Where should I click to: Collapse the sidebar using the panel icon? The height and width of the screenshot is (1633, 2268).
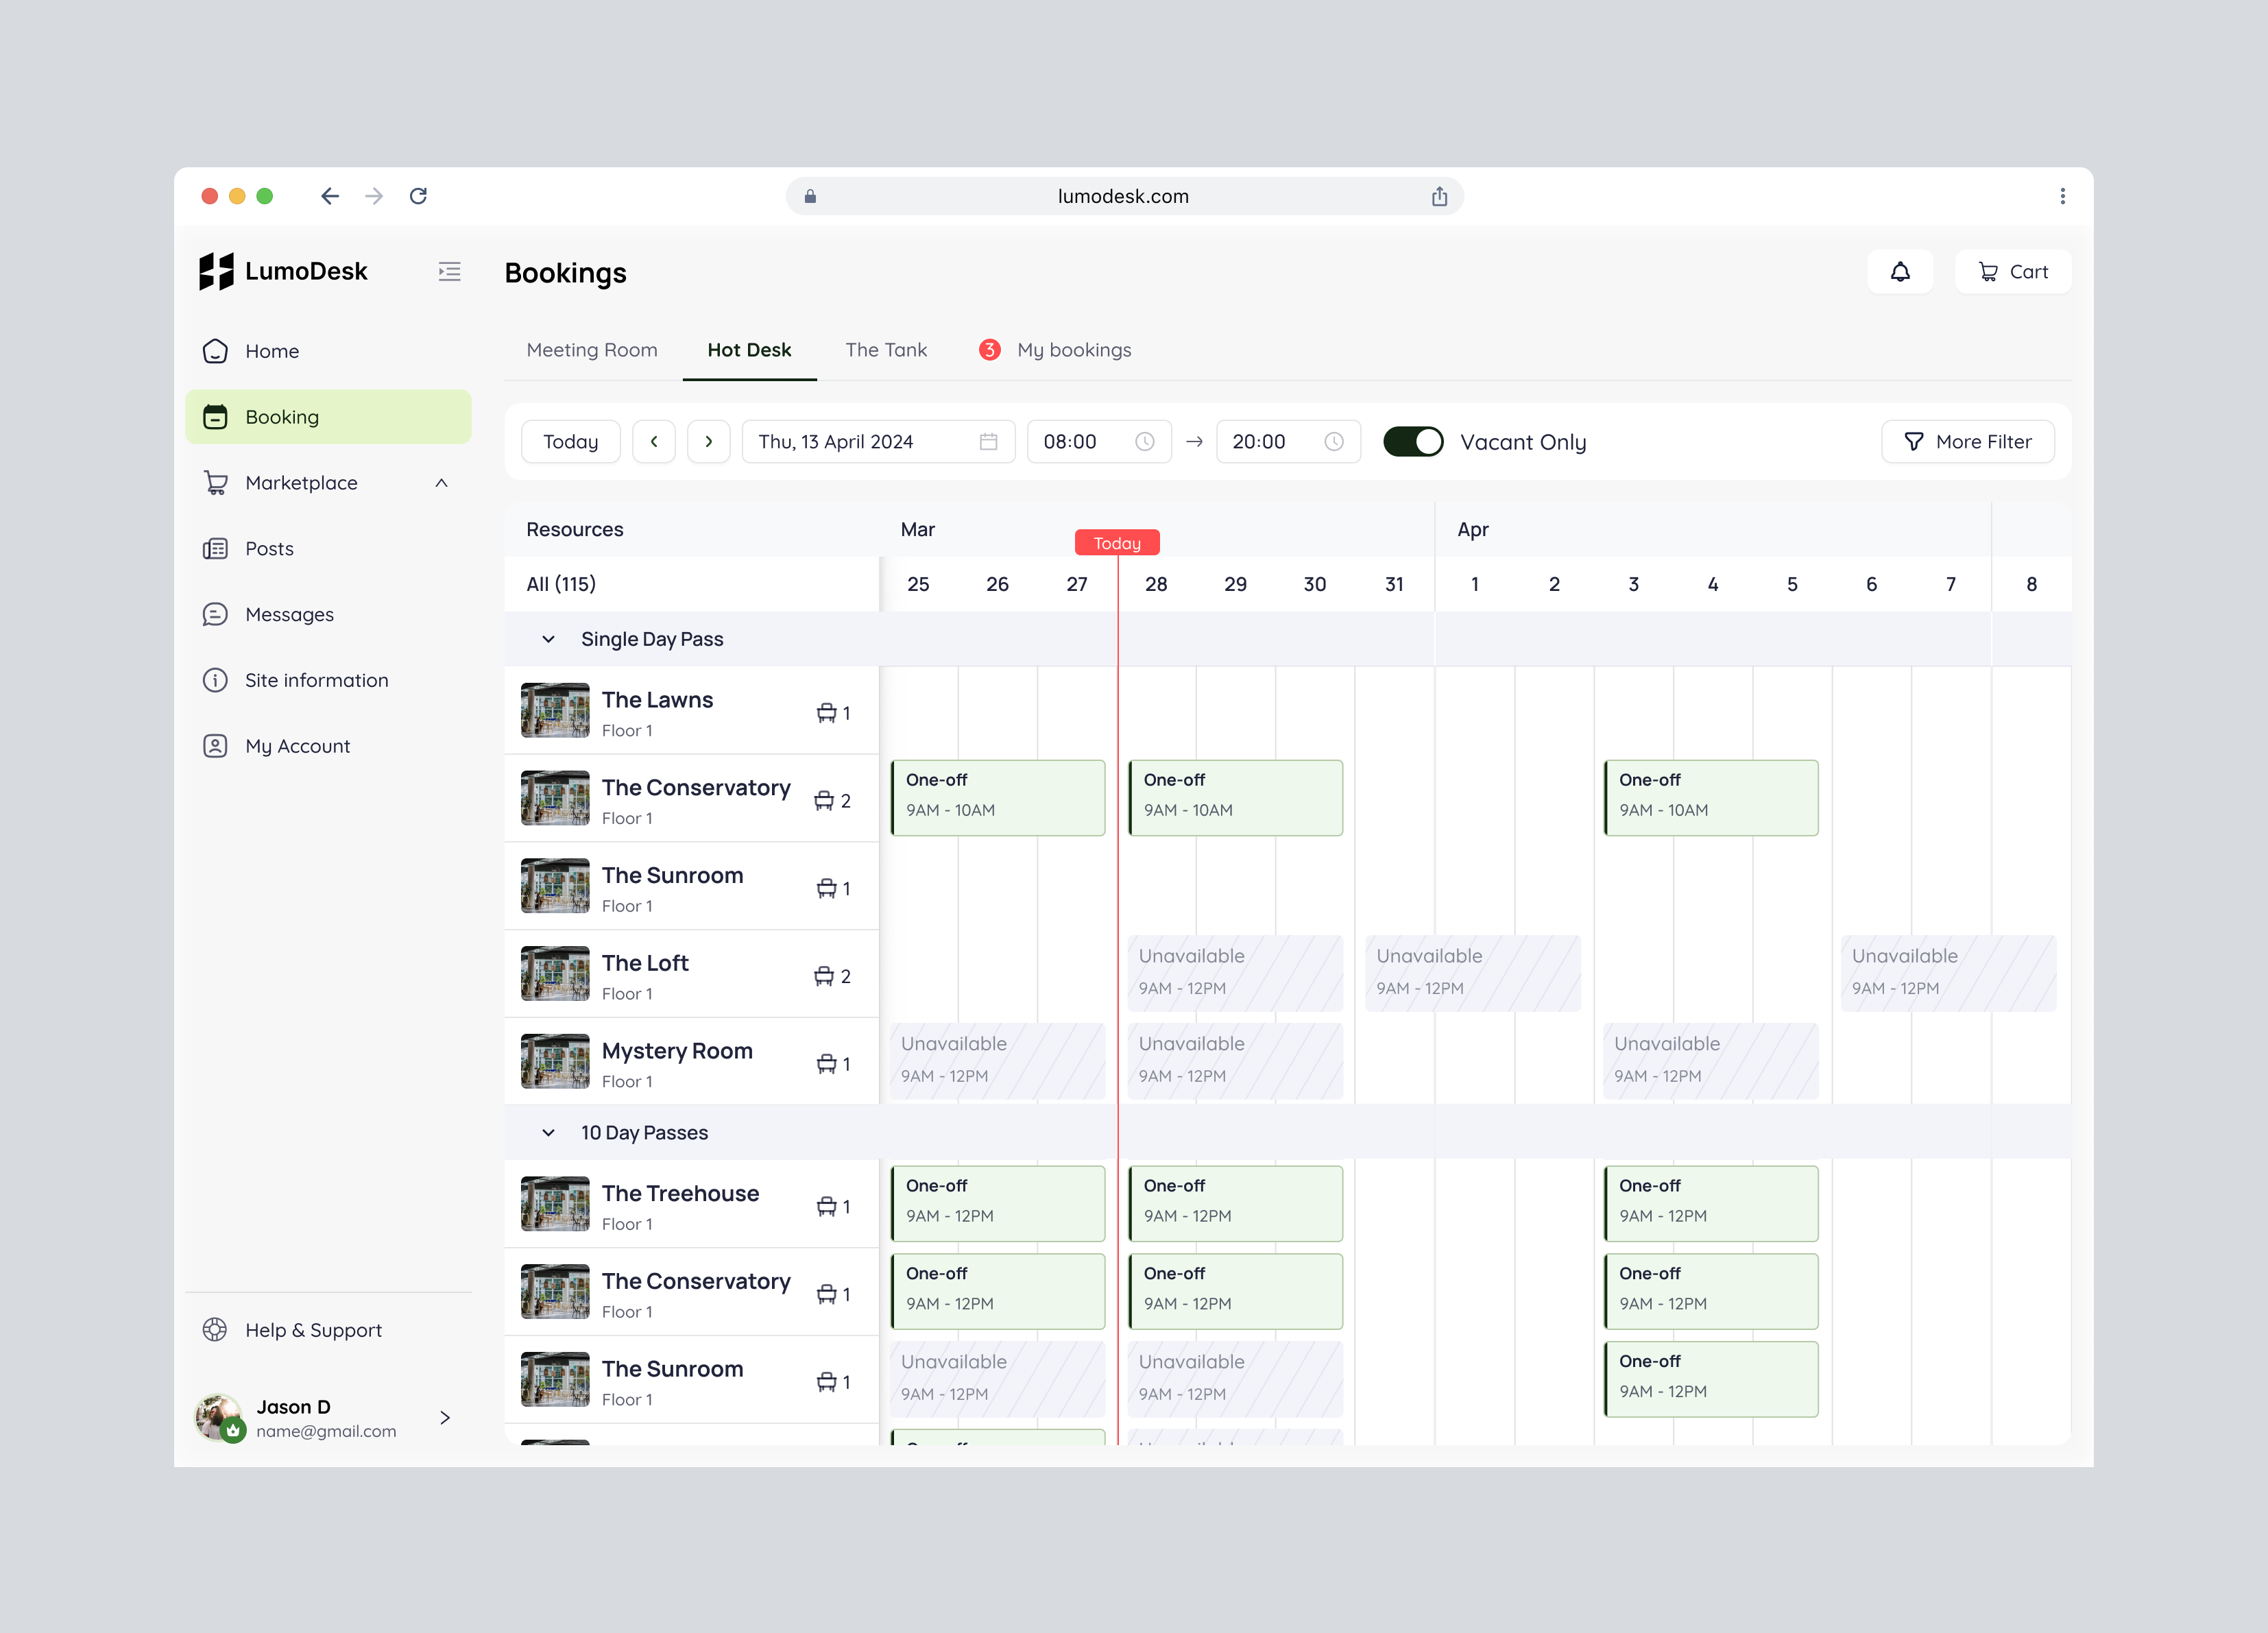pyautogui.click(x=449, y=271)
